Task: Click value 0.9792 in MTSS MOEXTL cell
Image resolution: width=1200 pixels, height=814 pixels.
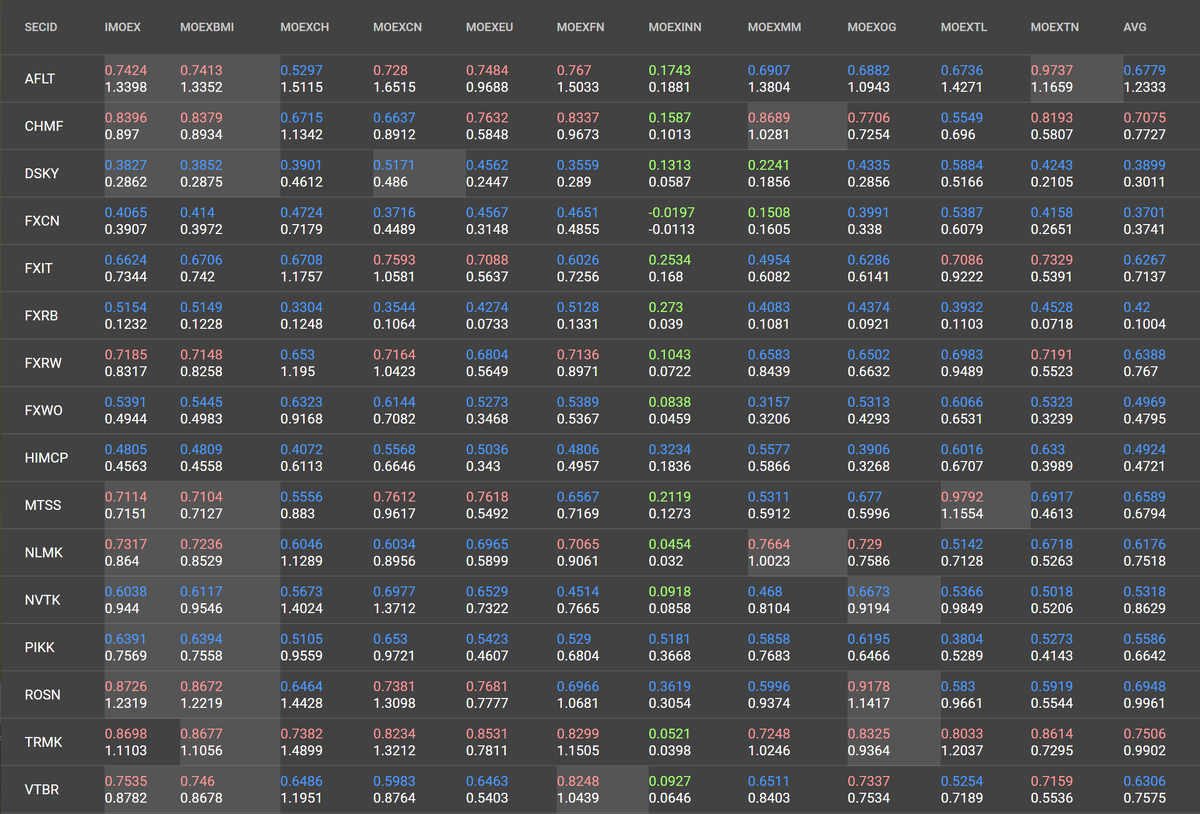Action: [x=961, y=497]
